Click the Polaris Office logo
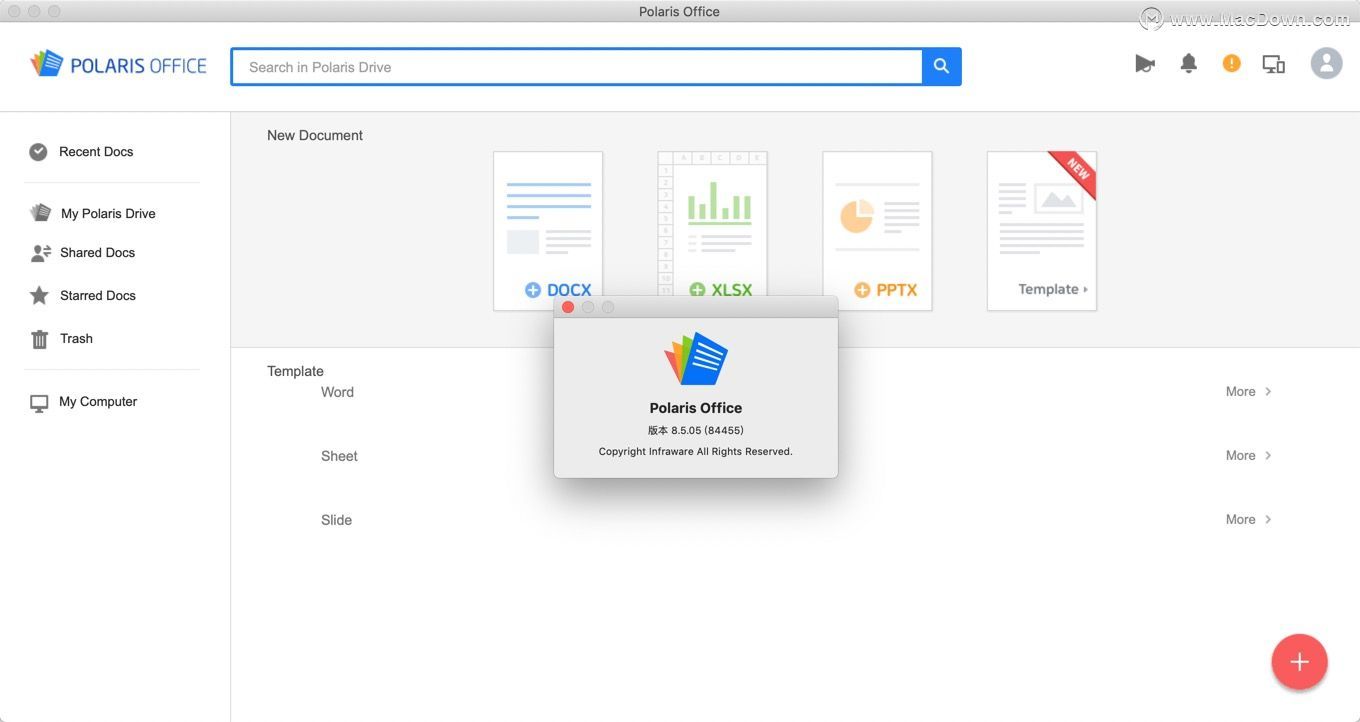This screenshot has height=722, width=1360. (x=118, y=65)
